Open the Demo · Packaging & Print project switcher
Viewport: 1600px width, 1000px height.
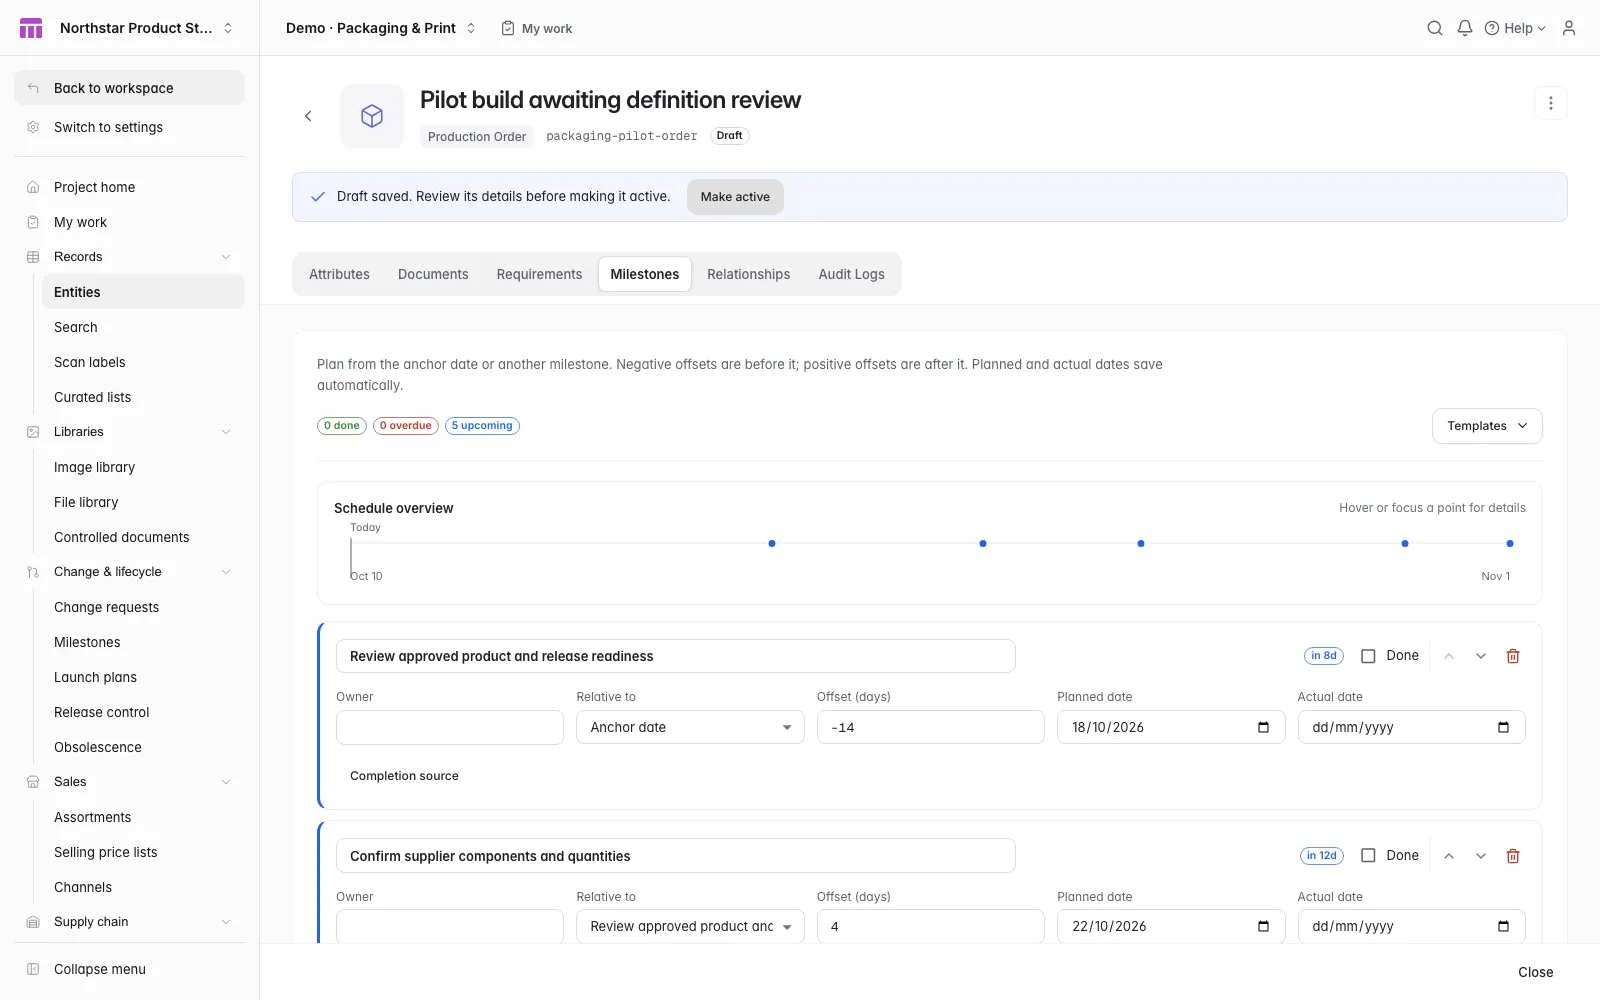[380, 28]
